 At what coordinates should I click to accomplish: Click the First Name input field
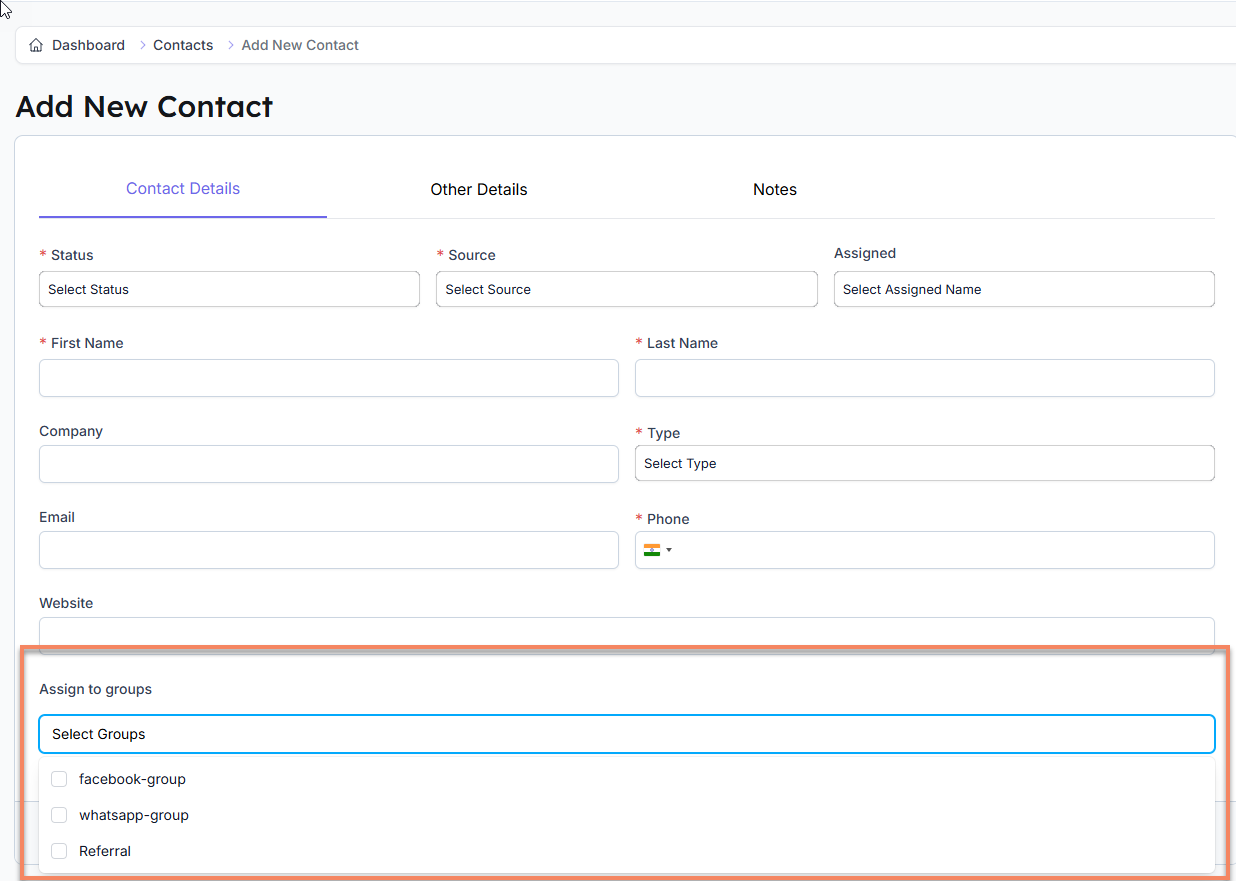tap(328, 378)
